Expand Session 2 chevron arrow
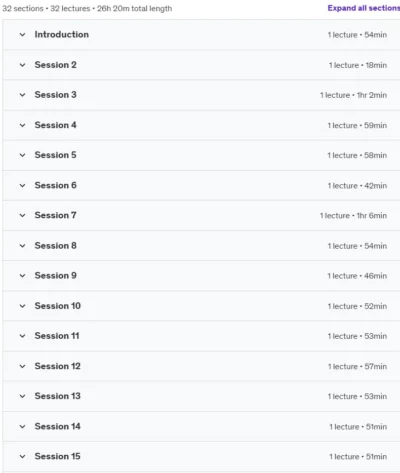 click(x=22, y=65)
